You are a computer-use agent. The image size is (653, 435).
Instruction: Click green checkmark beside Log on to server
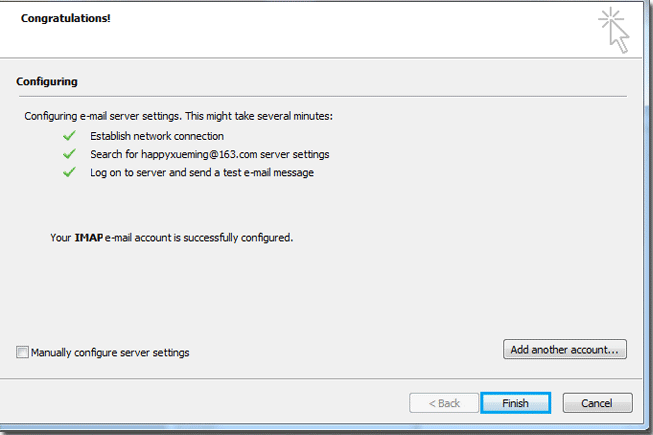[x=69, y=172]
